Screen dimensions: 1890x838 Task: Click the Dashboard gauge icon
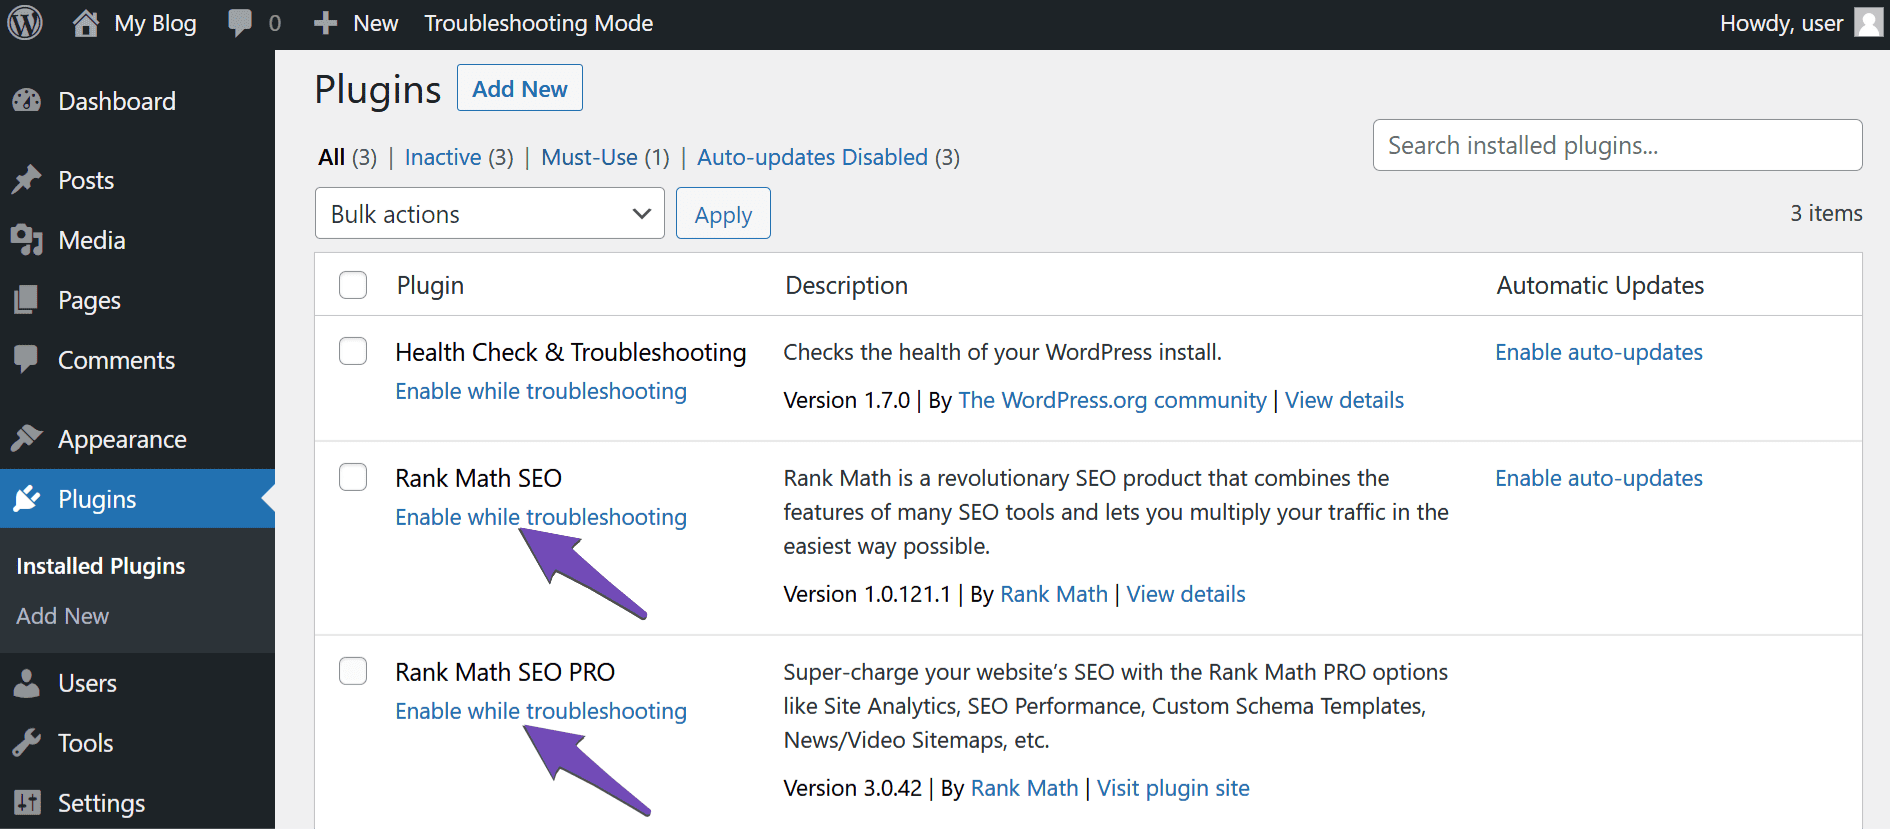tap(27, 100)
